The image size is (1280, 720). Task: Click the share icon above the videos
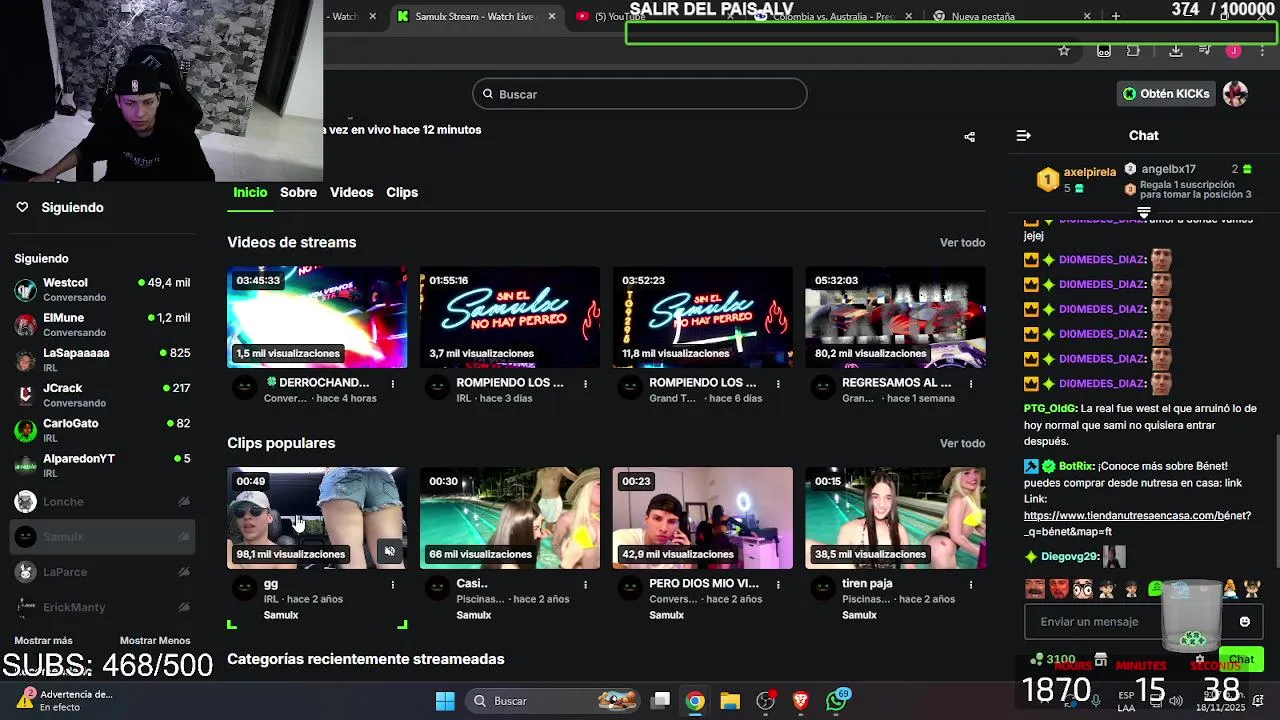pos(969,137)
